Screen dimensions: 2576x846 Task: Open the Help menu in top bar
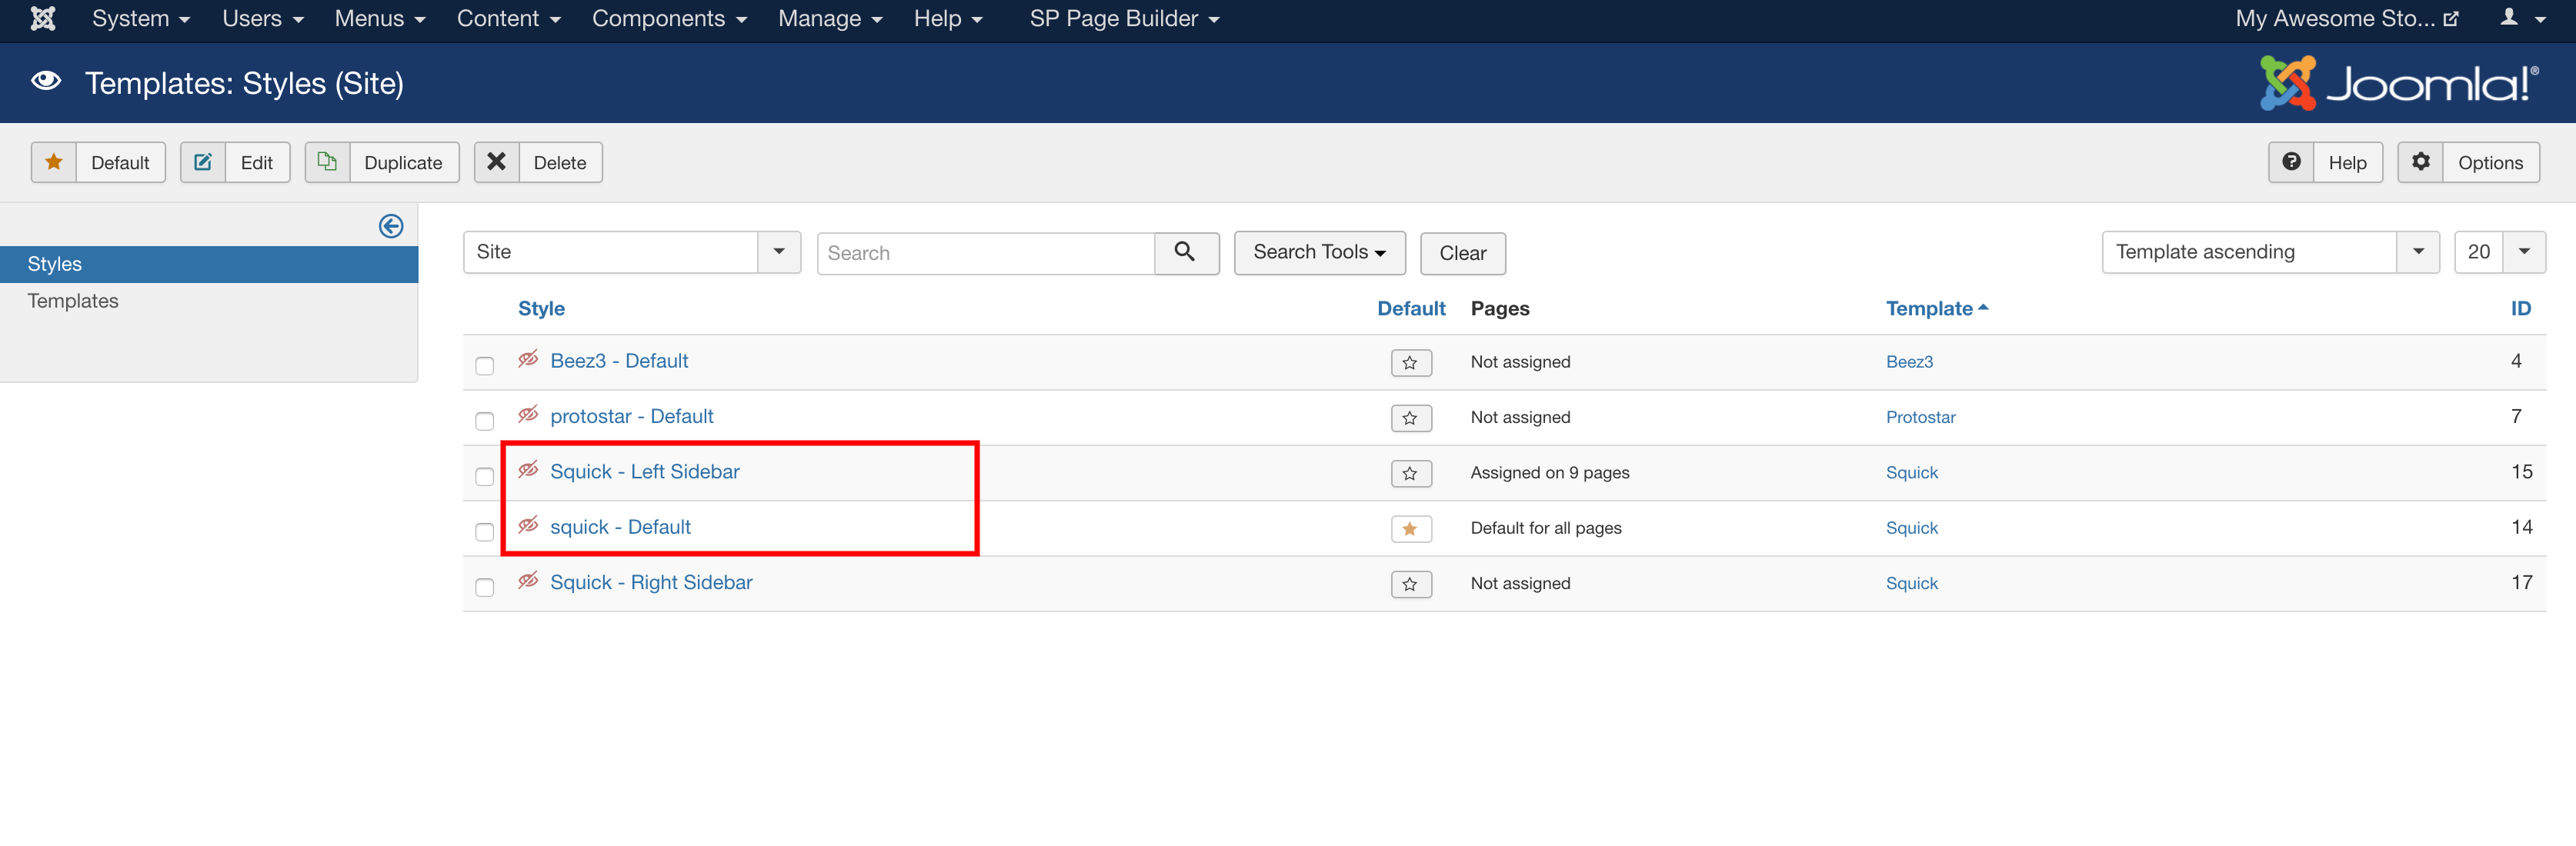point(948,18)
